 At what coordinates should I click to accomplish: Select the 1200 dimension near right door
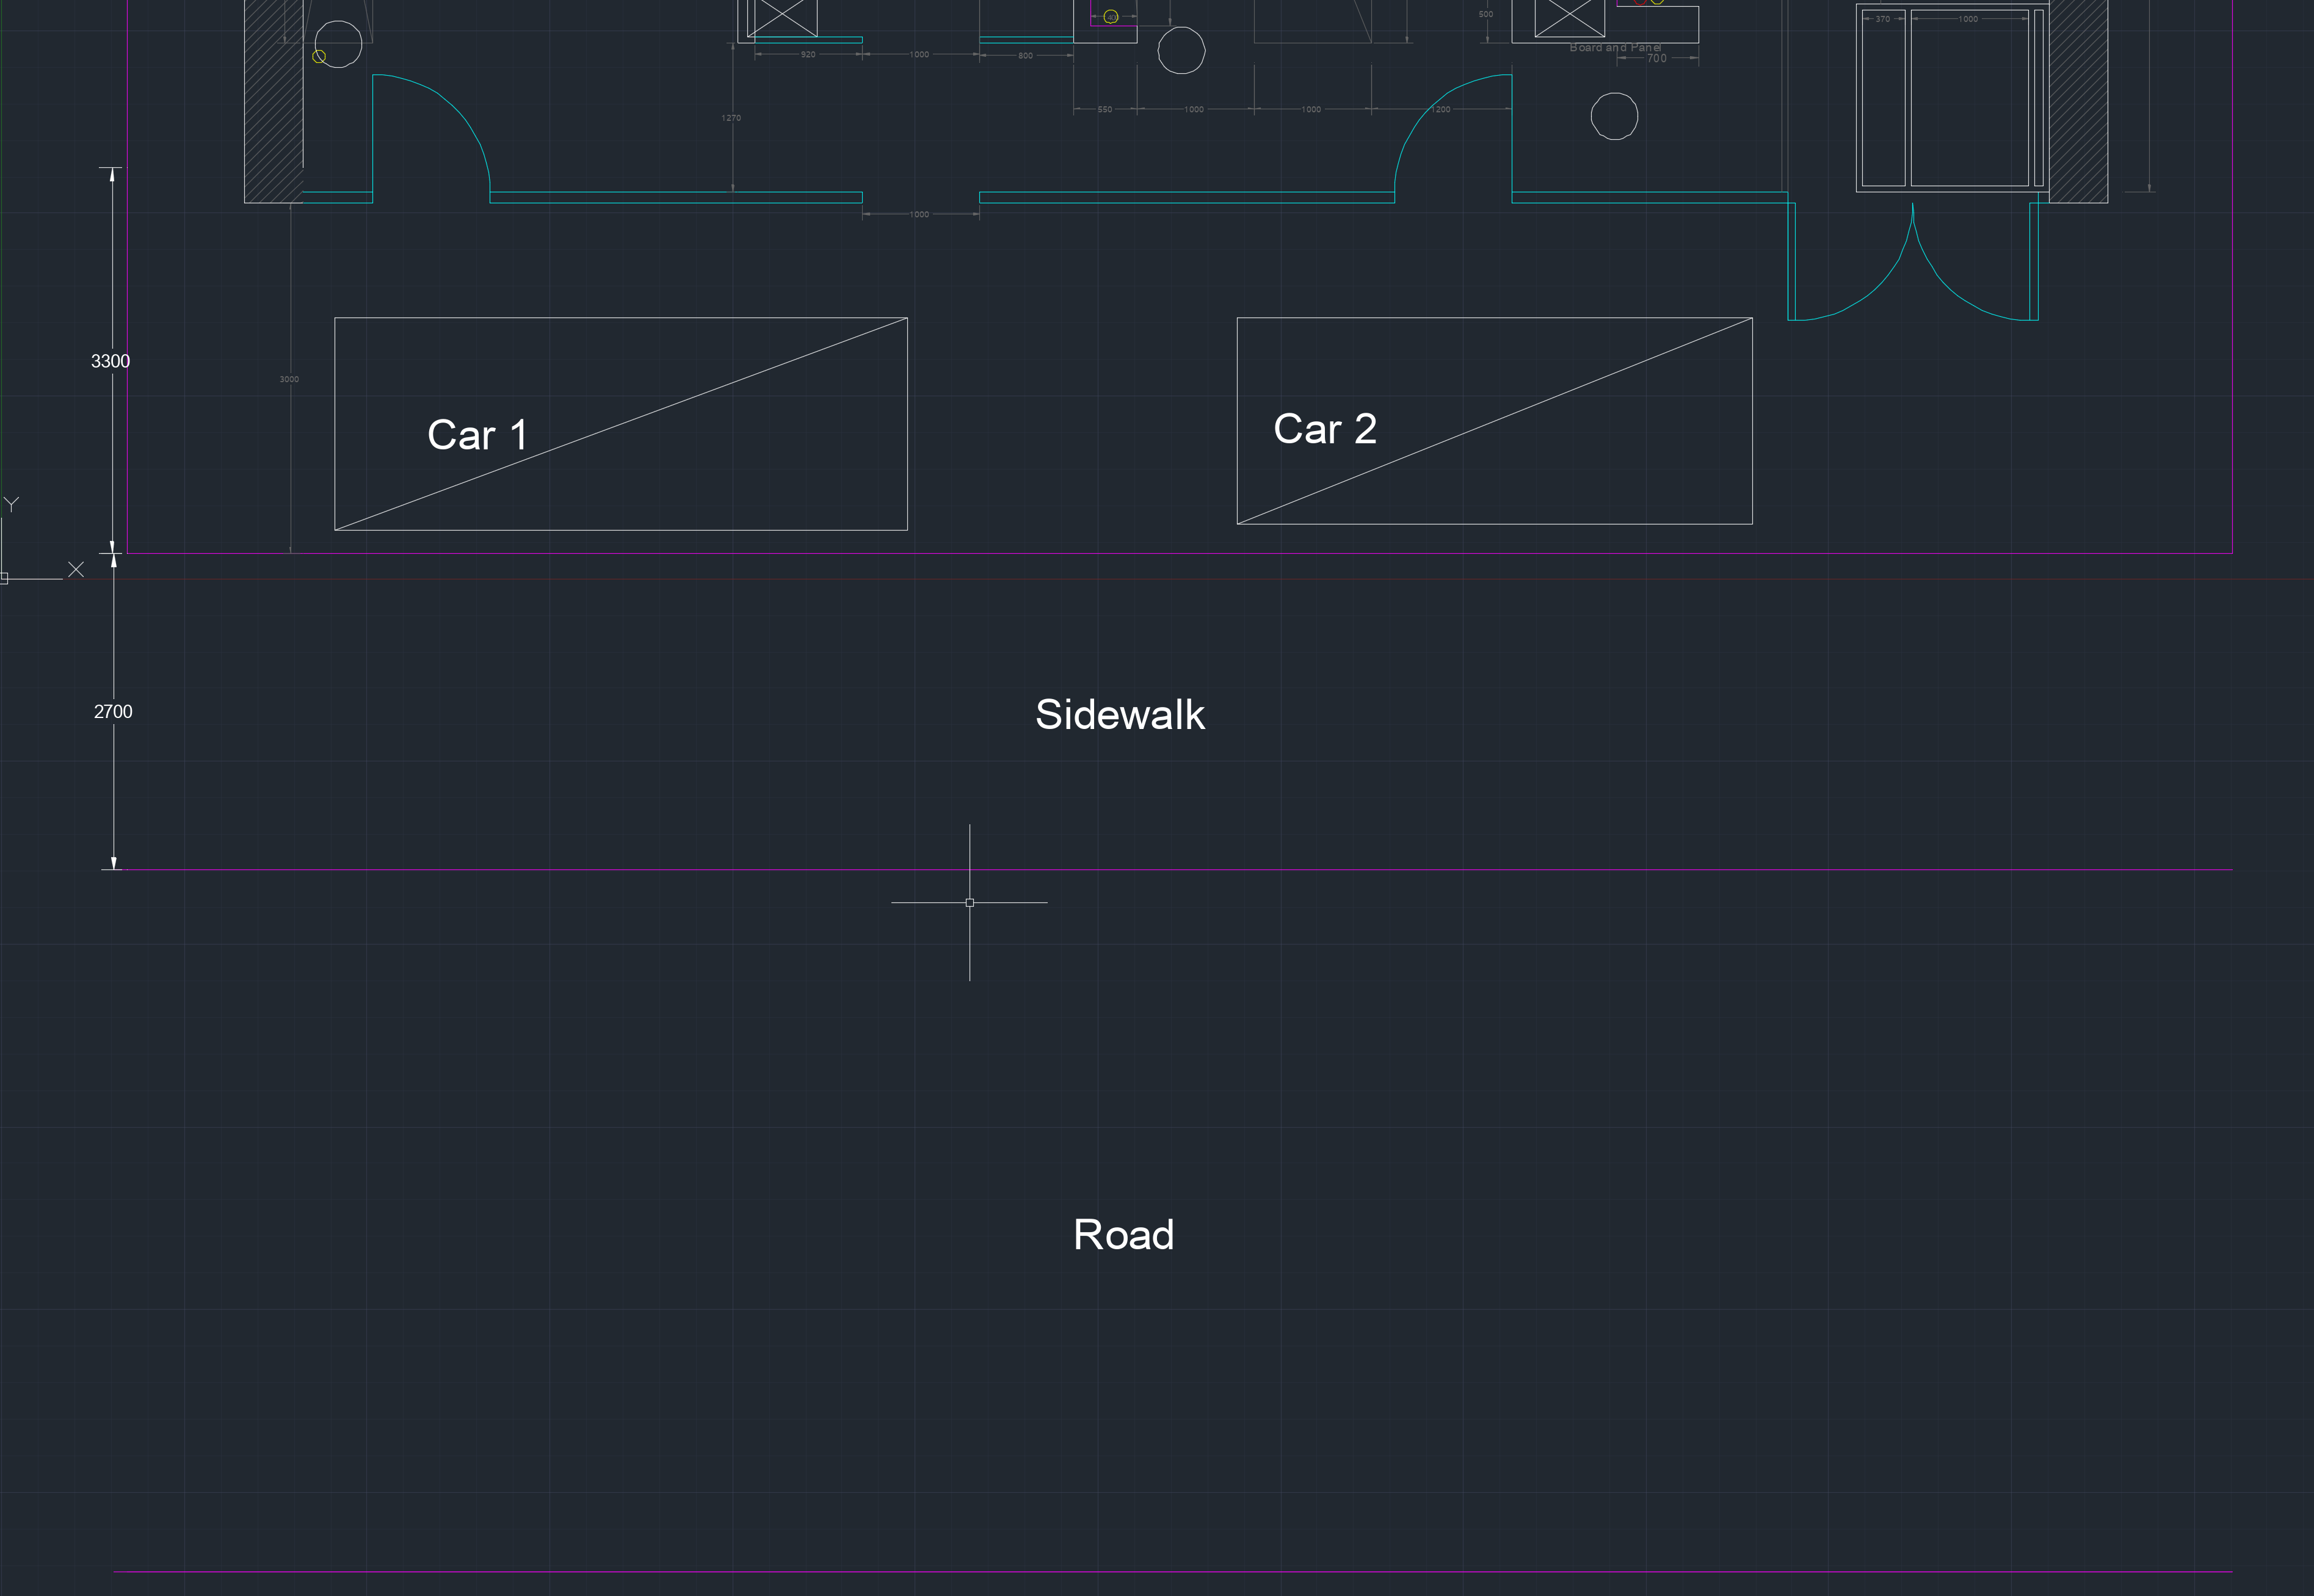[x=1440, y=109]
